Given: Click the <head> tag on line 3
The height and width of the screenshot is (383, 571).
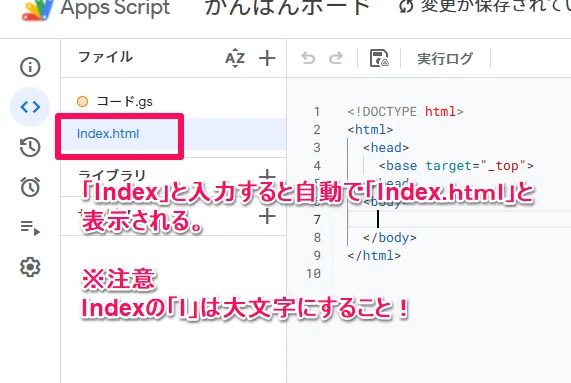Looking at the screenshot, I should click(x=386, y=147).
